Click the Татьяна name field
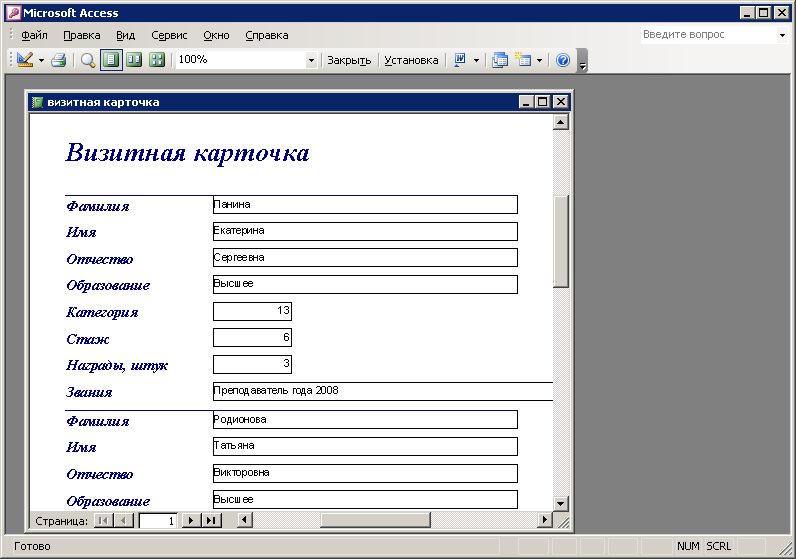 pyautogui.click(x=365, y=446)
